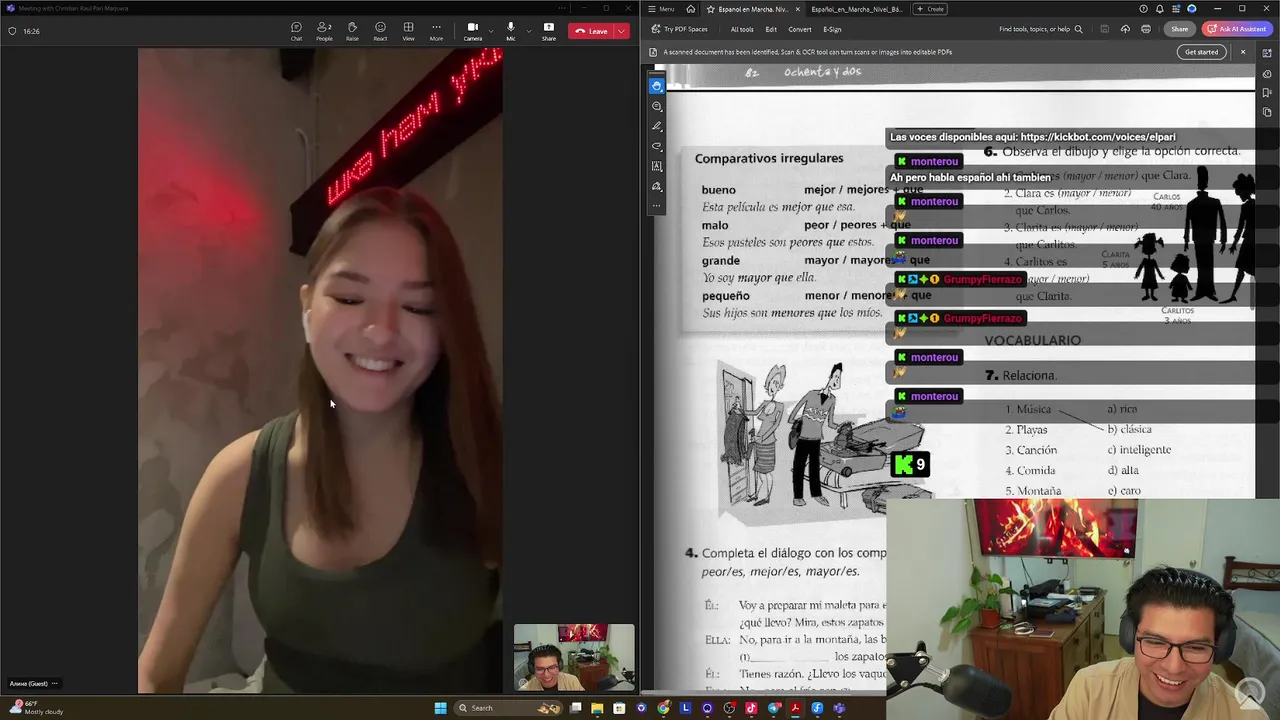Open the Acrobat right-side pages panel icon
Image resolution: width=1280 pixels, height=720 pixels.
click(x=1267, y=112)
